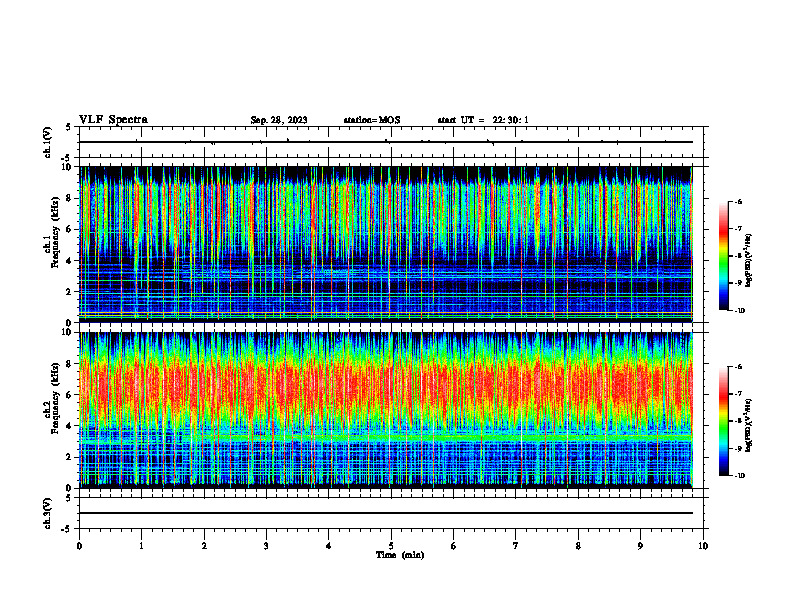Click the "-5" tick of ch.3(V) axis
The height and width of the screenshot is (612, 792).
(67, 529)
